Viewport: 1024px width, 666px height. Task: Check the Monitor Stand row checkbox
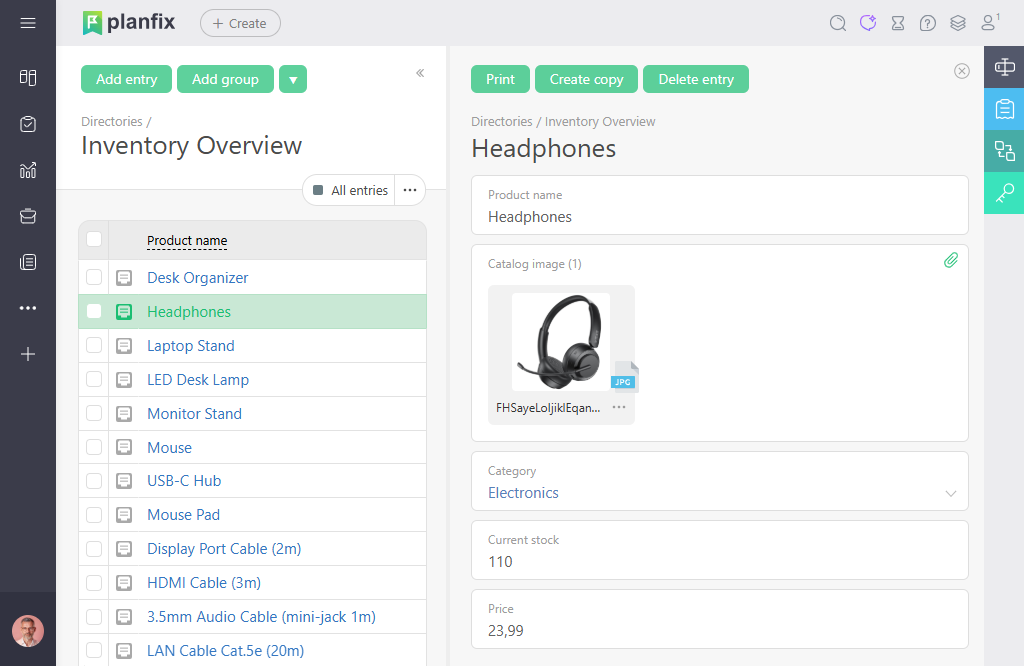tap(94, 413)
